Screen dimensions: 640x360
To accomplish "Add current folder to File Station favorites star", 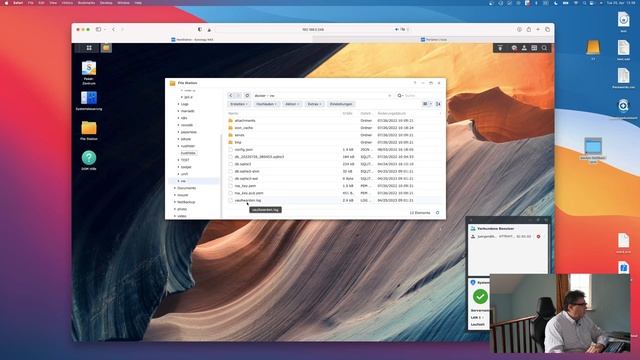I will (x=389, y=96).
